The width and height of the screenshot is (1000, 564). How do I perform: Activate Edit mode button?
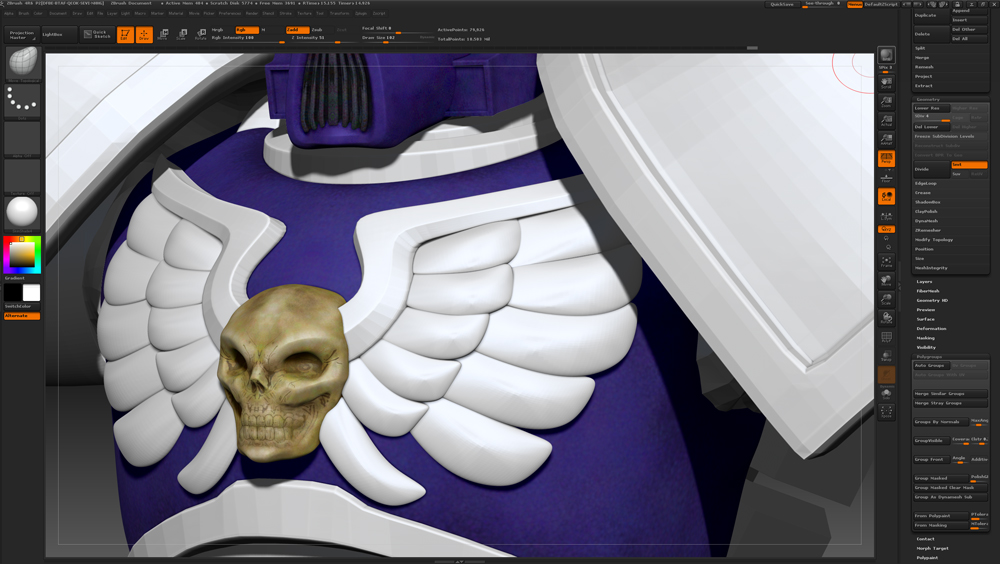pos(125,34)
